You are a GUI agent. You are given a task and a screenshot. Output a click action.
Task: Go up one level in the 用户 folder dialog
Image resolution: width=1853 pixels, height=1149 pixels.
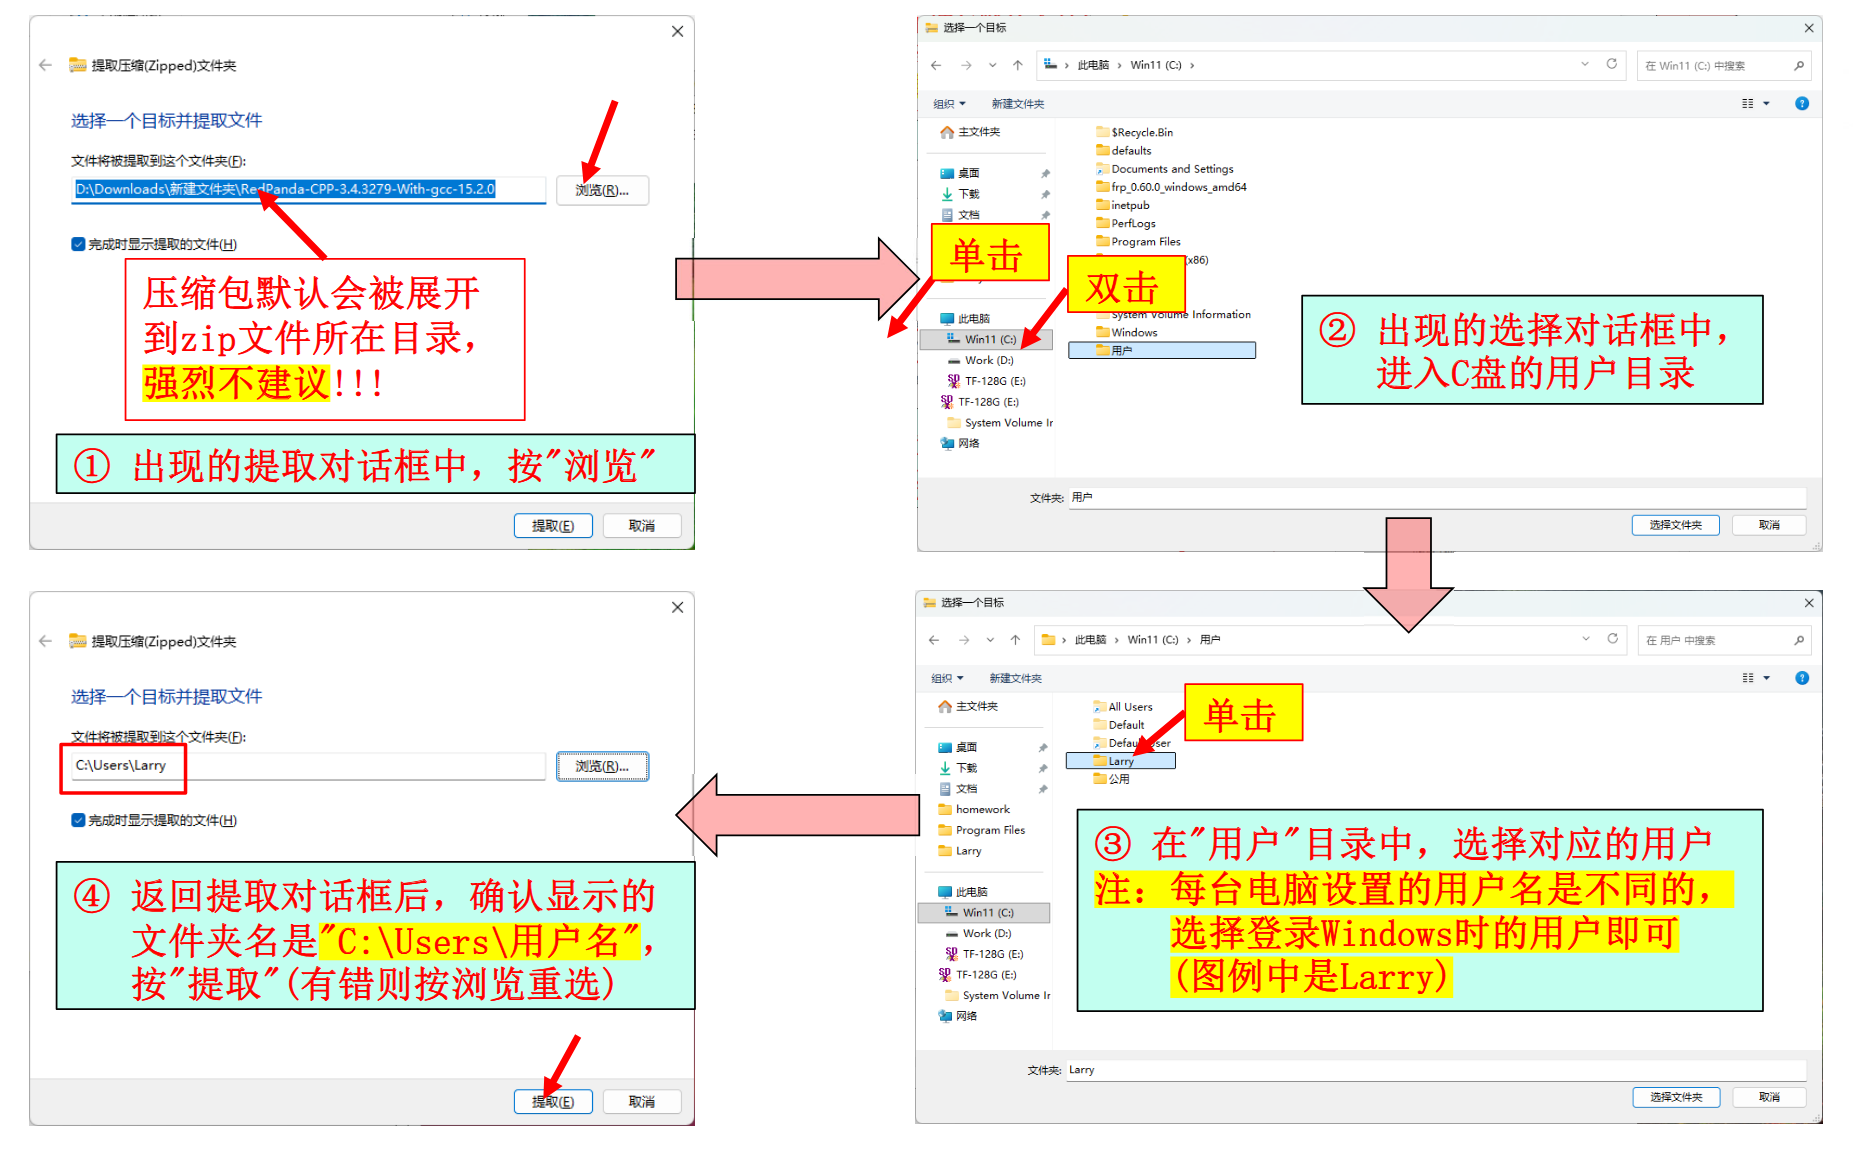point(1015,640)
